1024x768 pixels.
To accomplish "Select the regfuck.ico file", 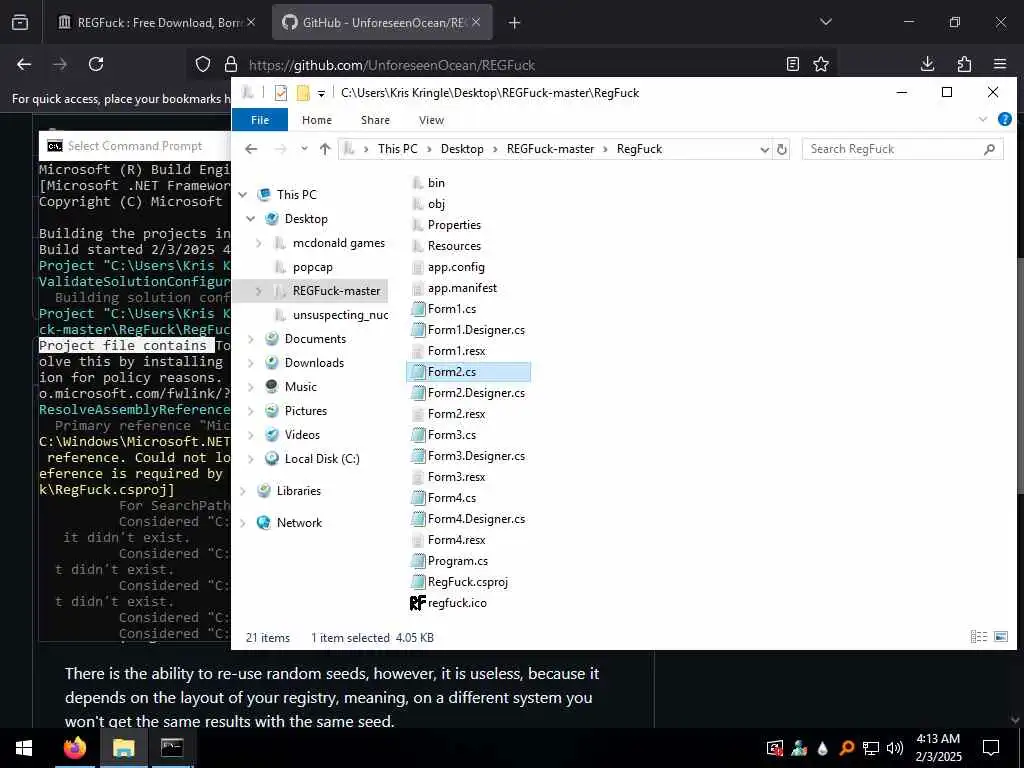I will tap(457, 603).
